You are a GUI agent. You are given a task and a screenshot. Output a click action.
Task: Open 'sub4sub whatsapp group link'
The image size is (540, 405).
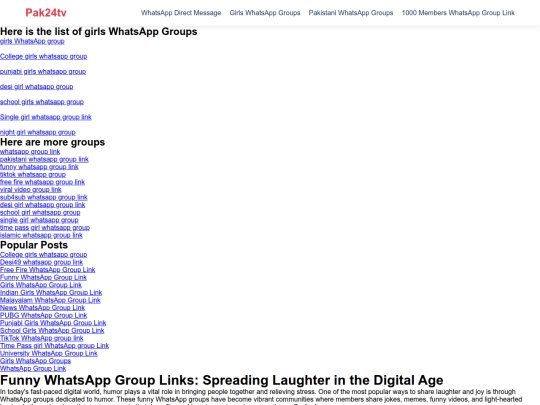coord(43,197)
